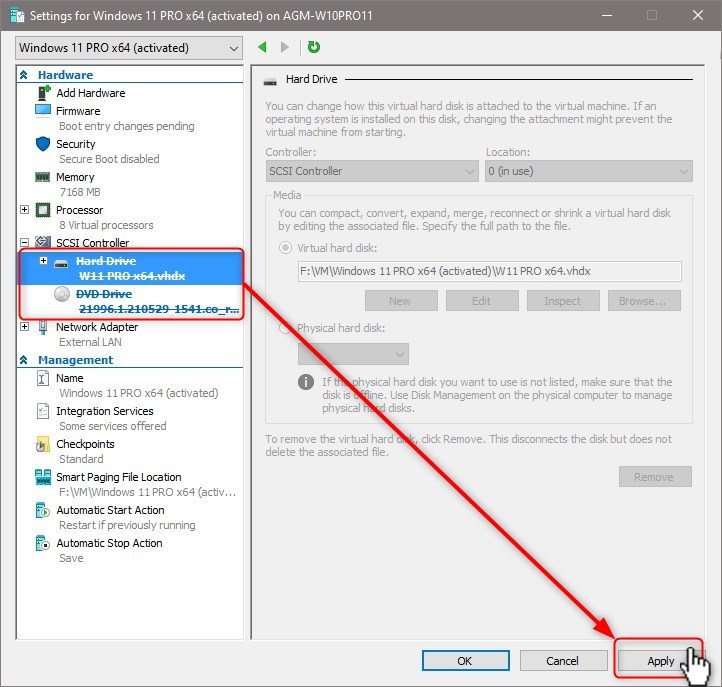Image resolution: width=722 pixels, height=687 pixels.
Task: Click the SCSI Controller icon
Action: (x=43, y=242)
